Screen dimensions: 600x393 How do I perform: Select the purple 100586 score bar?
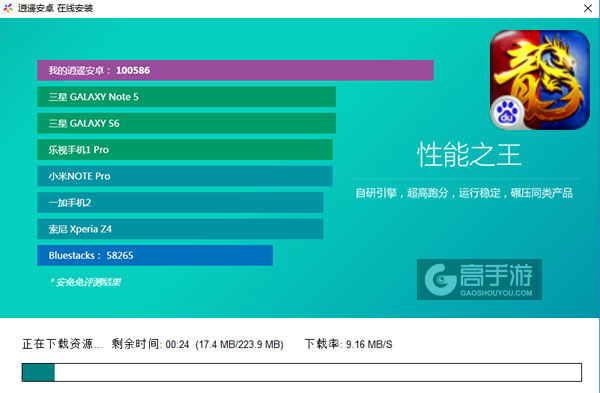pyautogui.click(x=235, y=70)
